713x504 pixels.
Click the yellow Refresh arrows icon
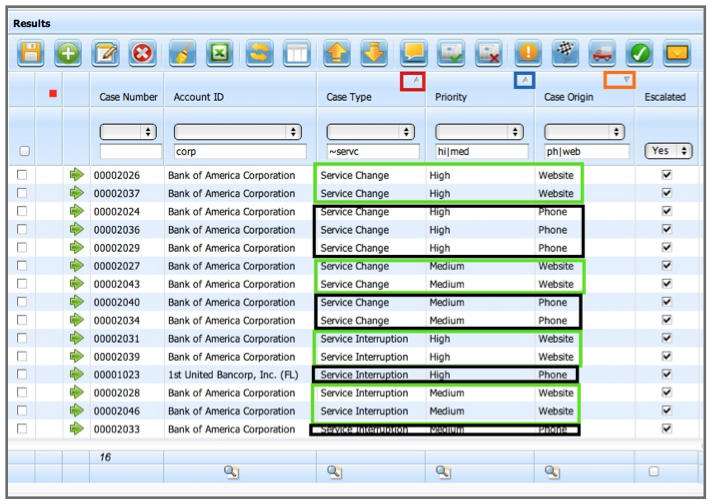[260, 53]
